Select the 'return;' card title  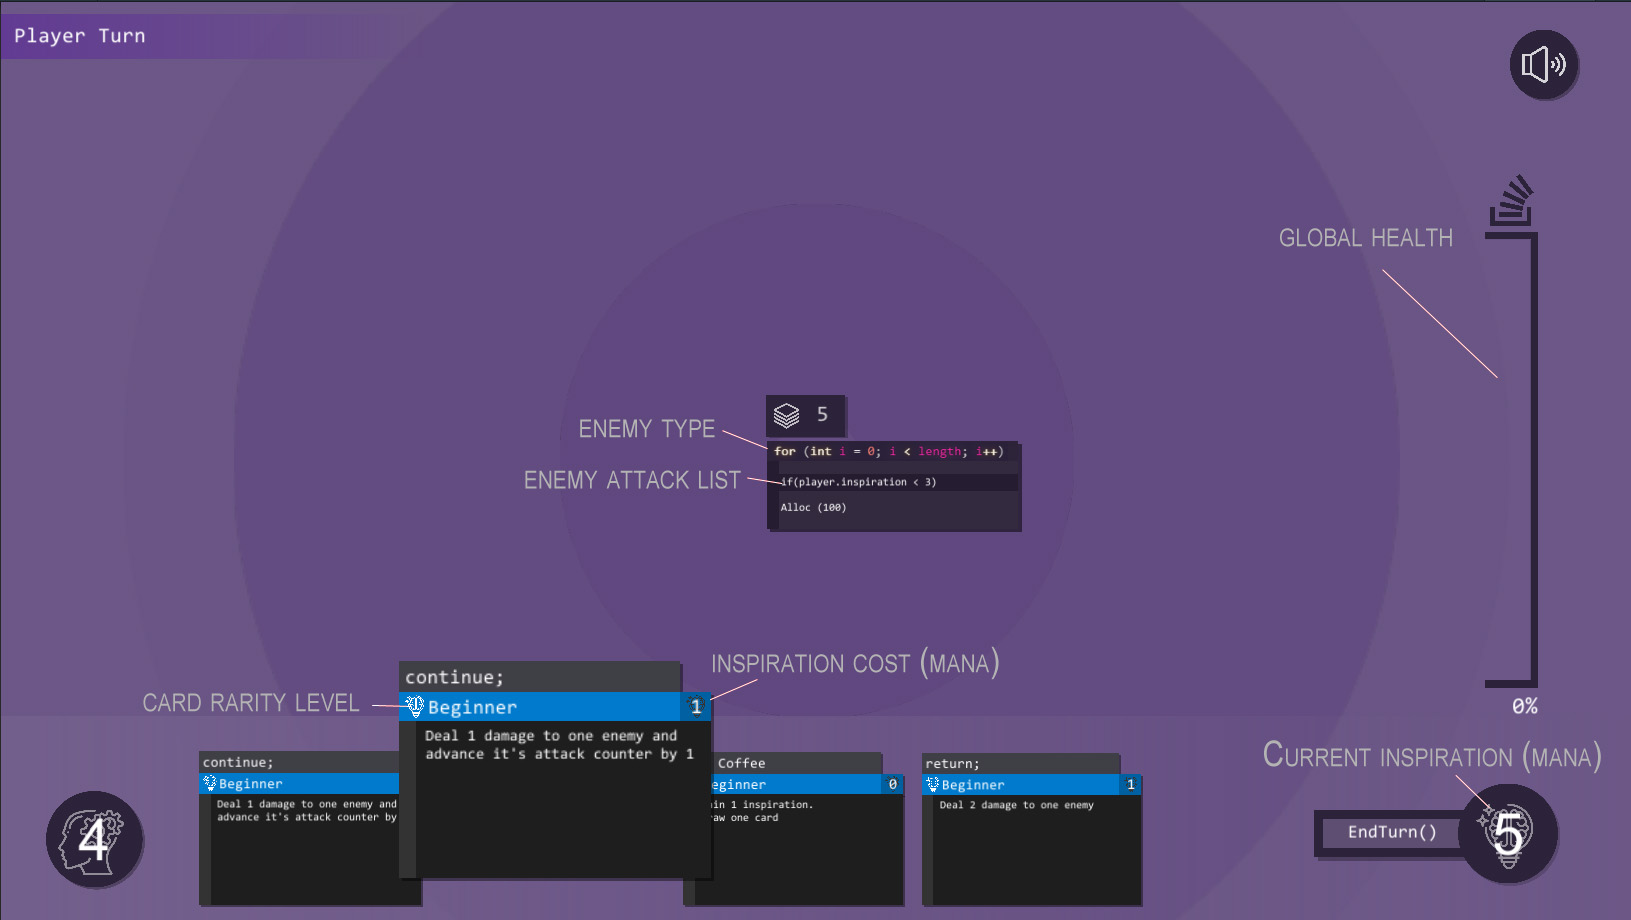tap(952, 764)
